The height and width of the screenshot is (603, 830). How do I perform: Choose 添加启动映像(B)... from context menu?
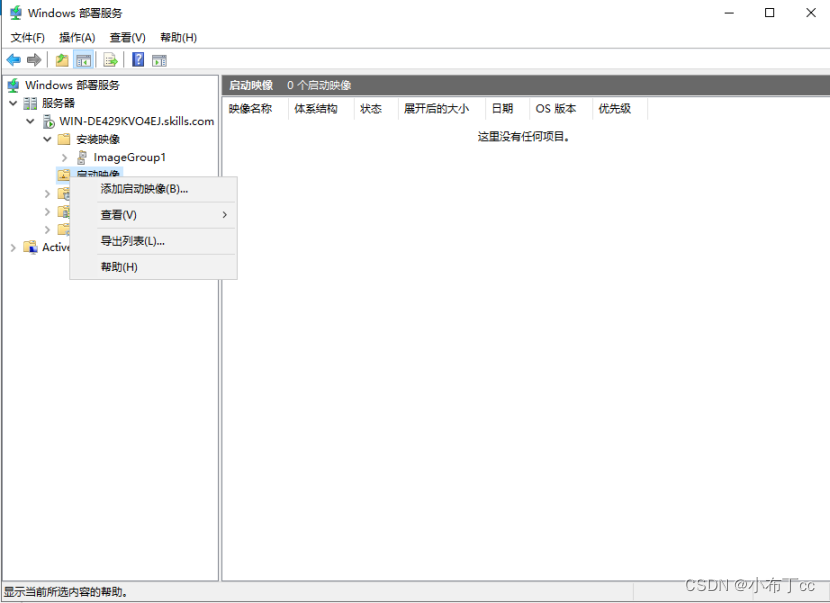154,189
